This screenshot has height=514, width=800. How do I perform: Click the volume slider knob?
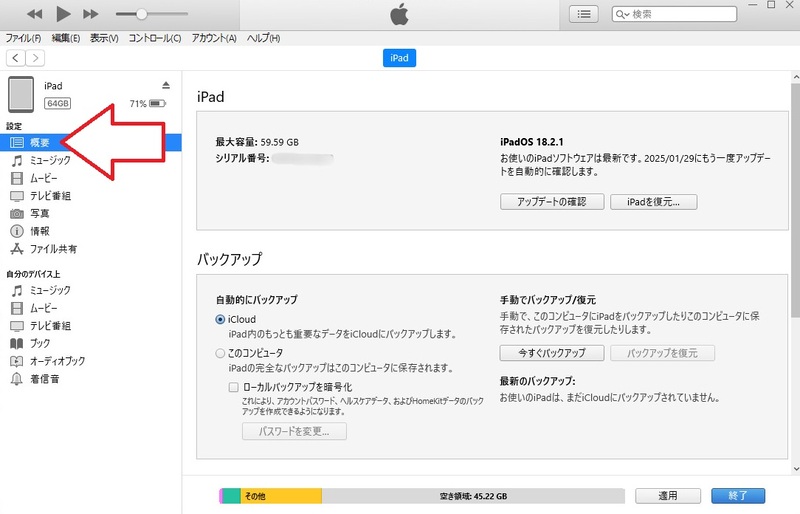141,14
